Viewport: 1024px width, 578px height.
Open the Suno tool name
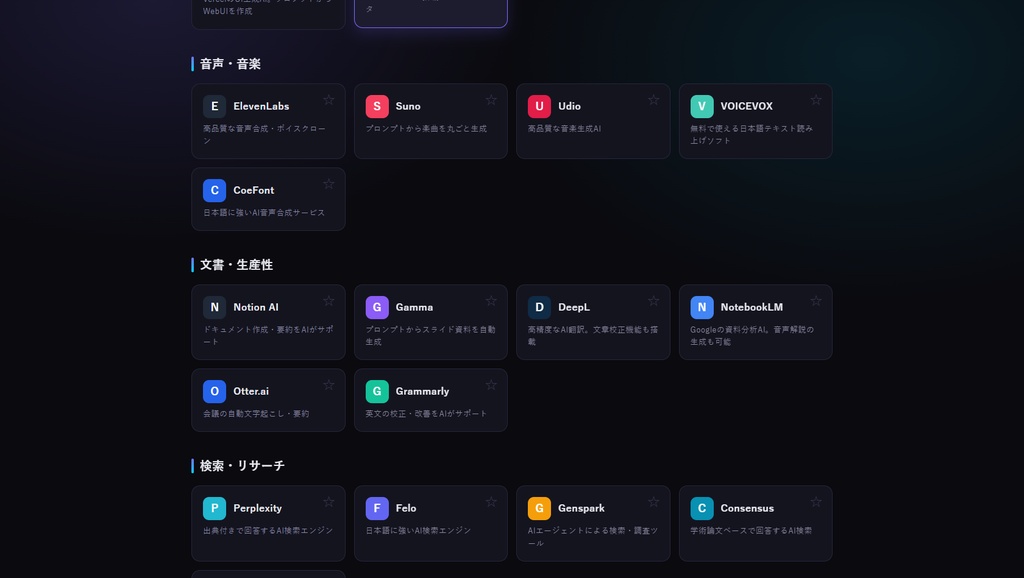(x=408, y=106)
